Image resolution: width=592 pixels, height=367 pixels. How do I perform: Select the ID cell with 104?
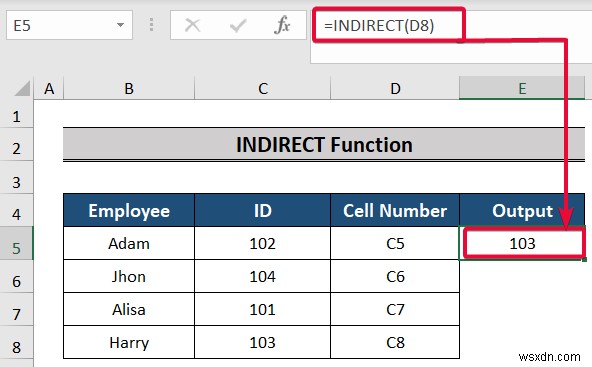[x=263, y=276]
